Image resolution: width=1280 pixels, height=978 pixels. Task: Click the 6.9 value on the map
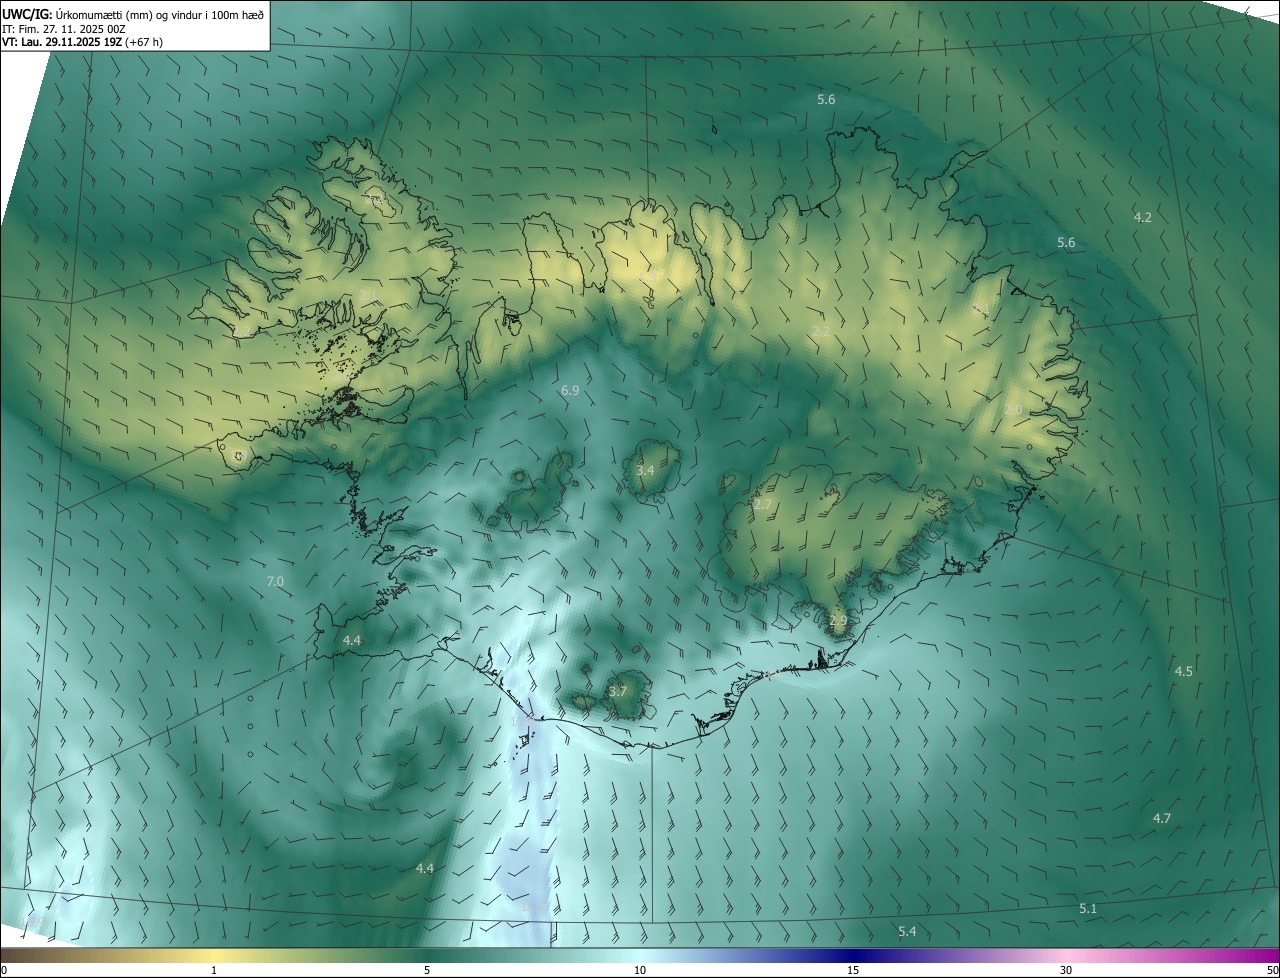coord(571,391)
